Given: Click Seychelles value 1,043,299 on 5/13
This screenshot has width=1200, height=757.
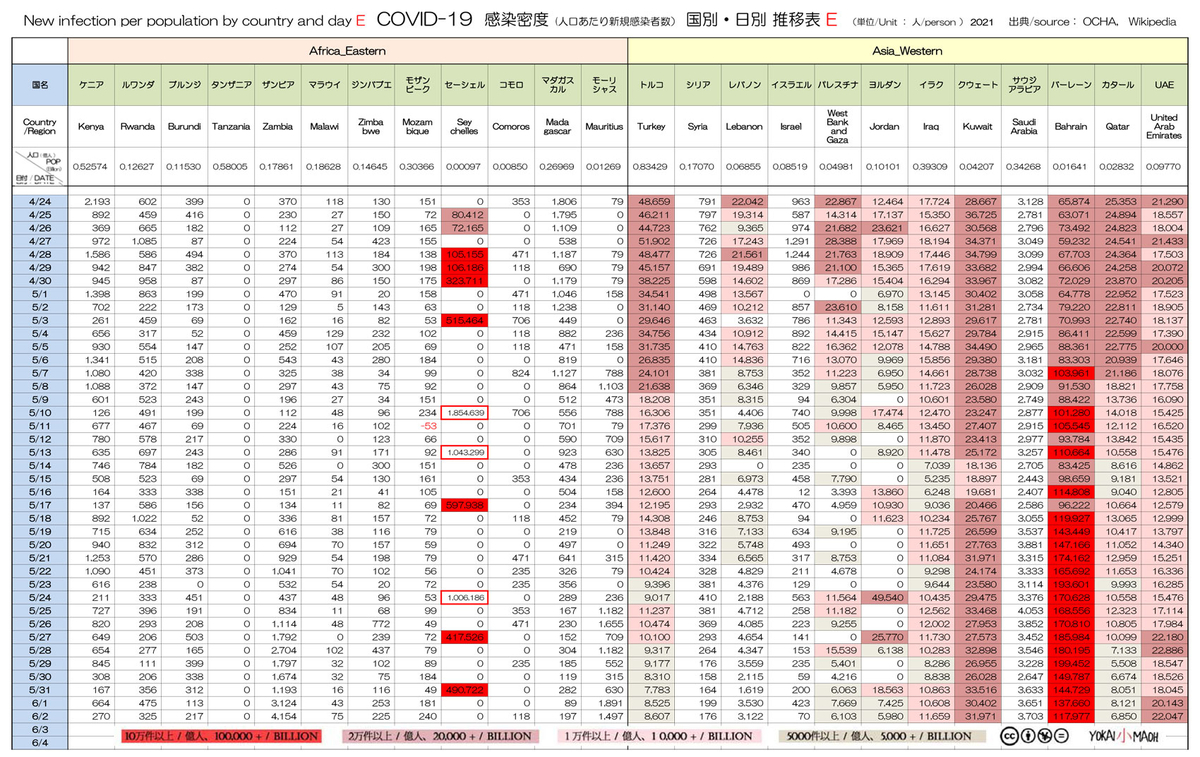Looking at the screenshot, I should point(464,452).
